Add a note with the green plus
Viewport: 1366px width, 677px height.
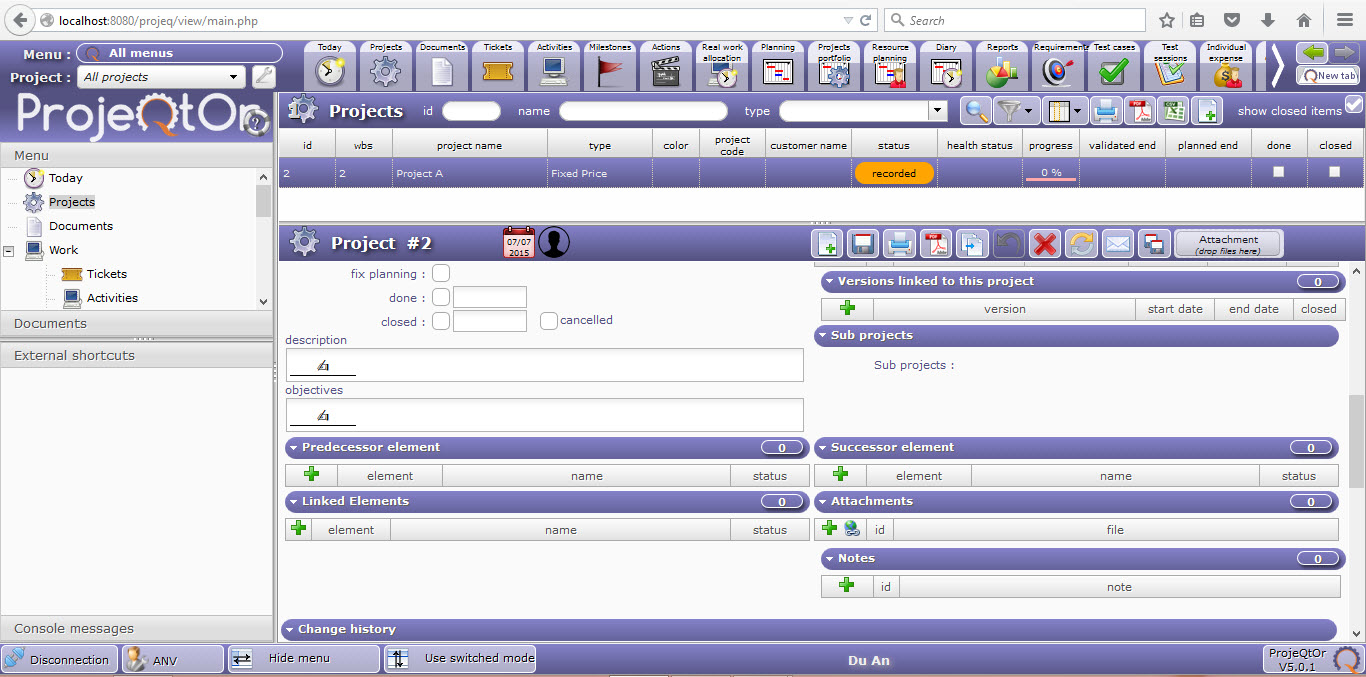[847, 586]
